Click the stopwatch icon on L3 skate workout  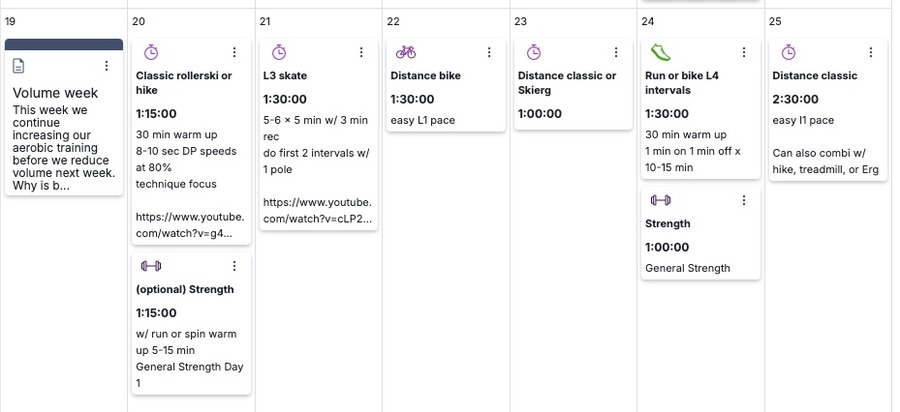pos(279,52)
